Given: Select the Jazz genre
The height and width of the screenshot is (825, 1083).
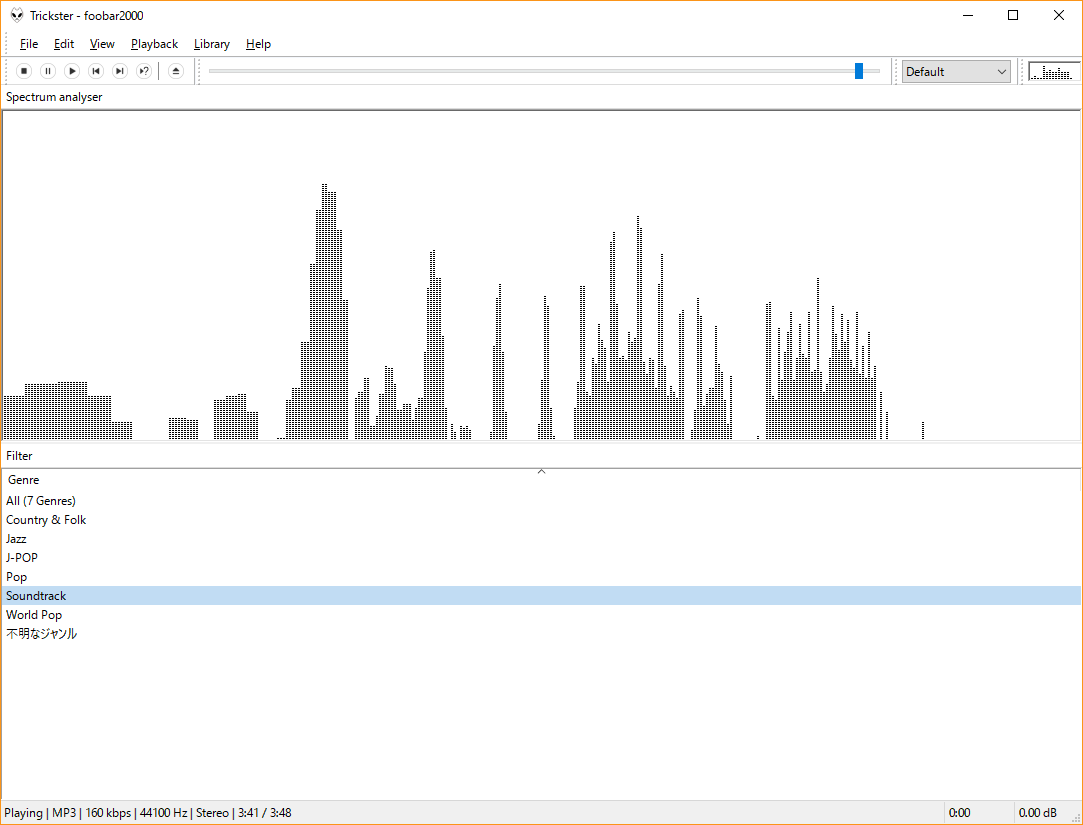Looking at the screenshot, I should pos(16,539).
